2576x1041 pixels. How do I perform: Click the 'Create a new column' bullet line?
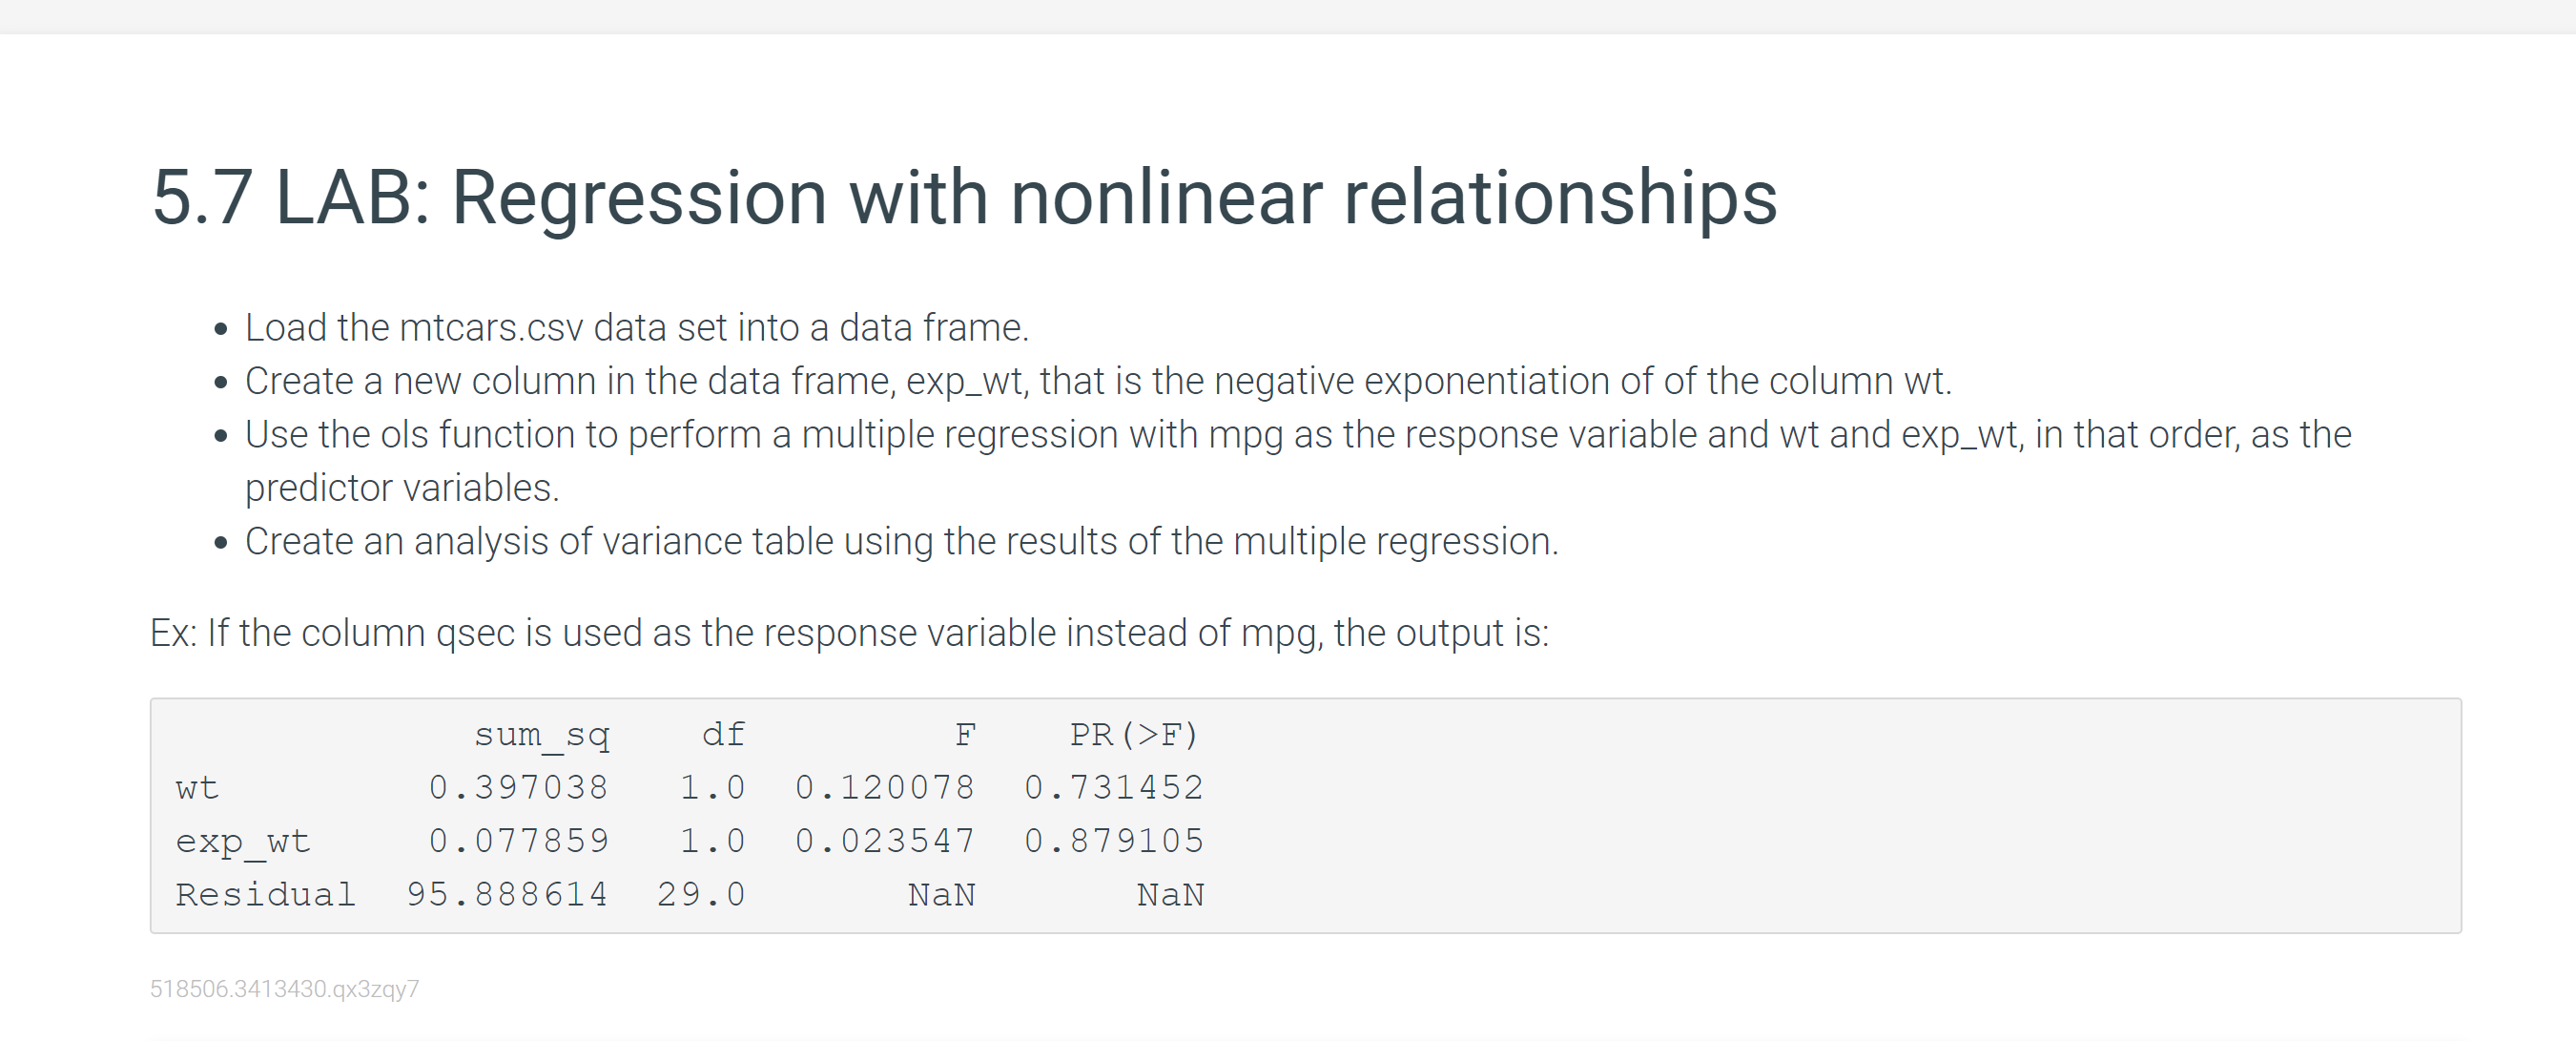[1097, 381]
